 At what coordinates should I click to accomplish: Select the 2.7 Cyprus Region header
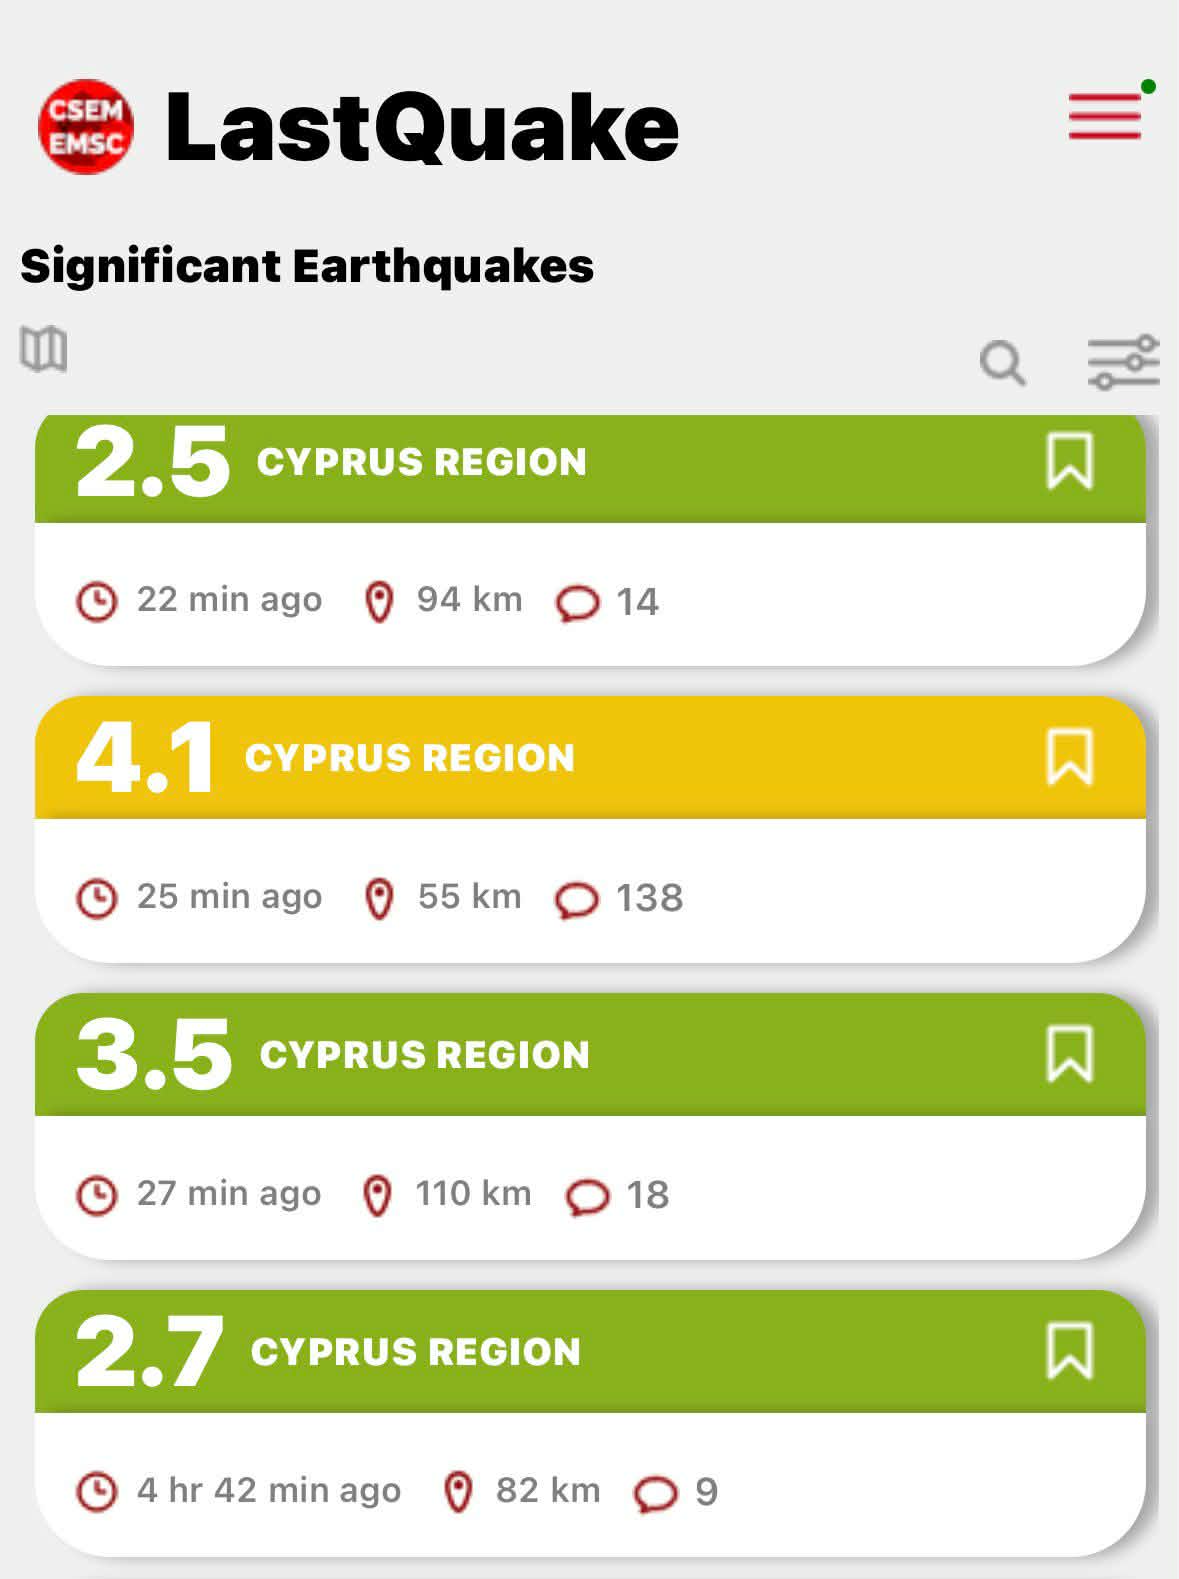pos(416,1352)
